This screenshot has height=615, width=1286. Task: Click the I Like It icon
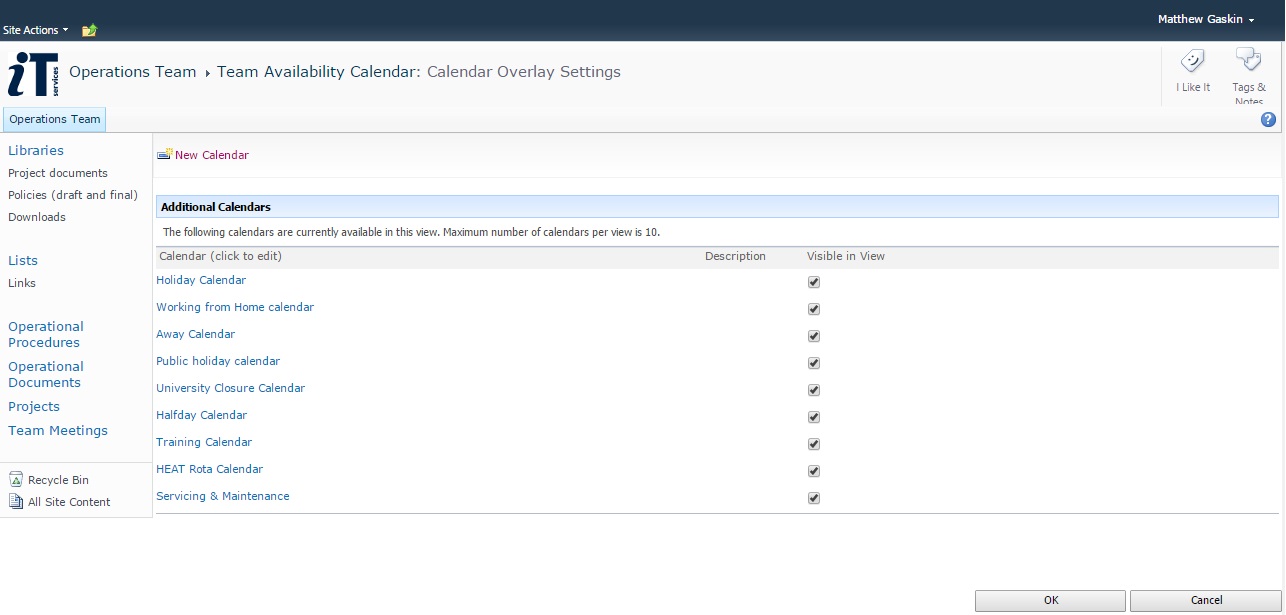click(1192, 62)
